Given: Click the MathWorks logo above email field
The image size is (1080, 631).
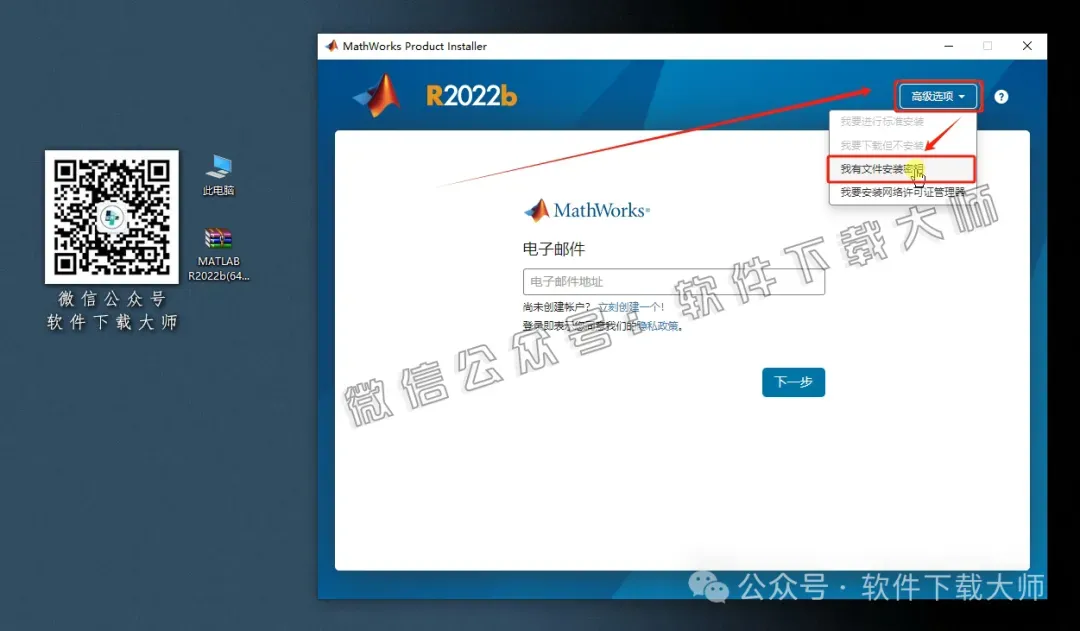Looking at the screenshot, I should 587,210.
